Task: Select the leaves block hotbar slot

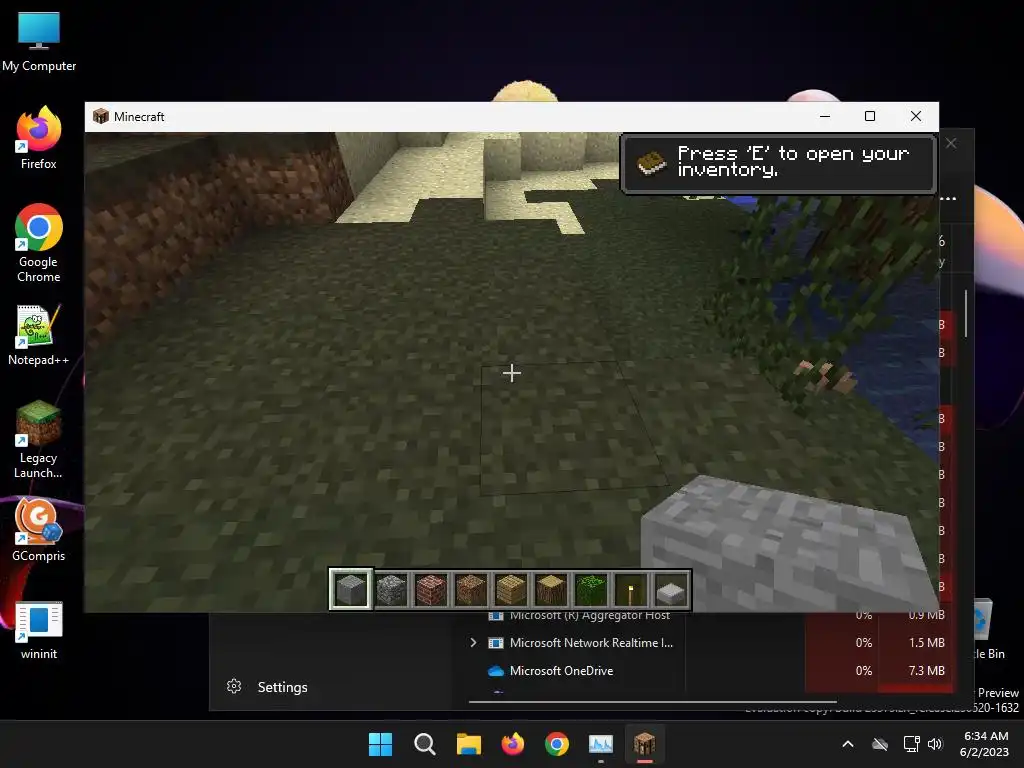Action: pyautogui.click(x=591, y=589)
